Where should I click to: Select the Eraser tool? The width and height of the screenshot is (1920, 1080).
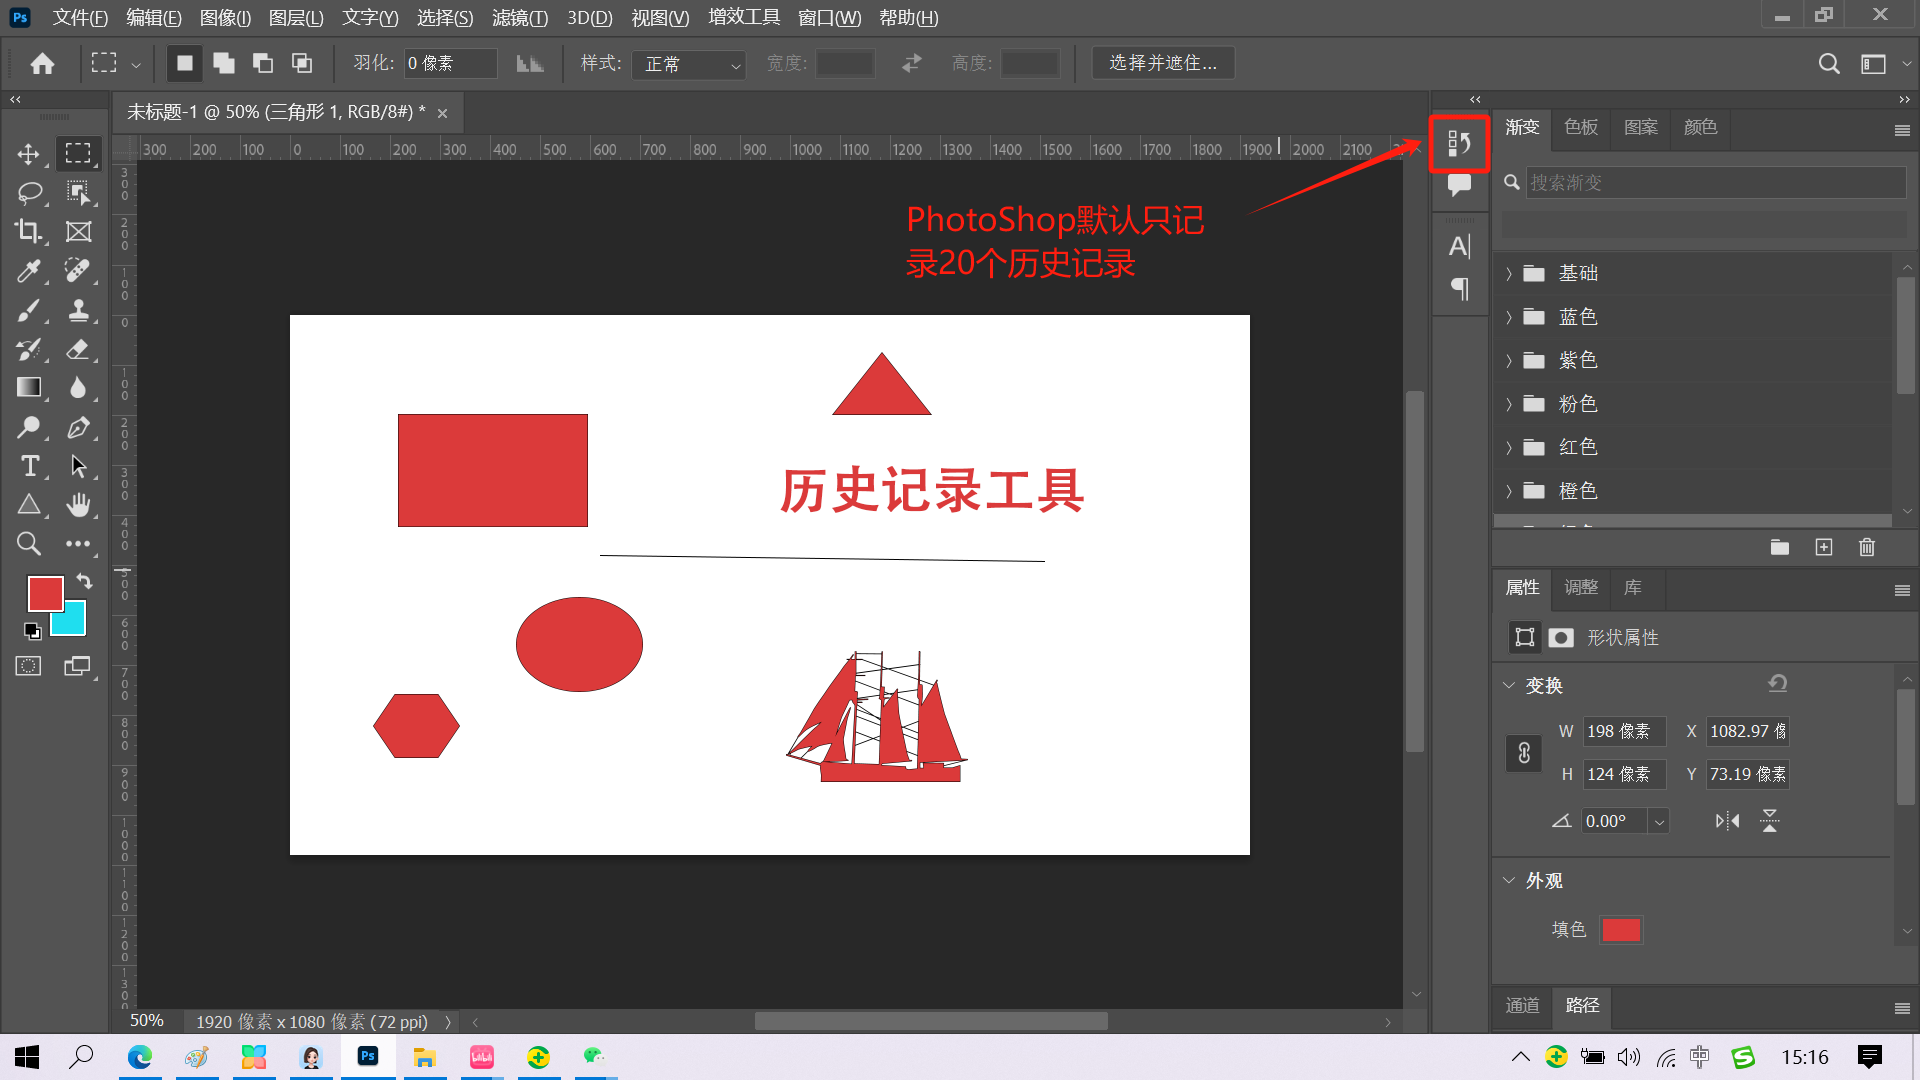click(x=78, y=349)
